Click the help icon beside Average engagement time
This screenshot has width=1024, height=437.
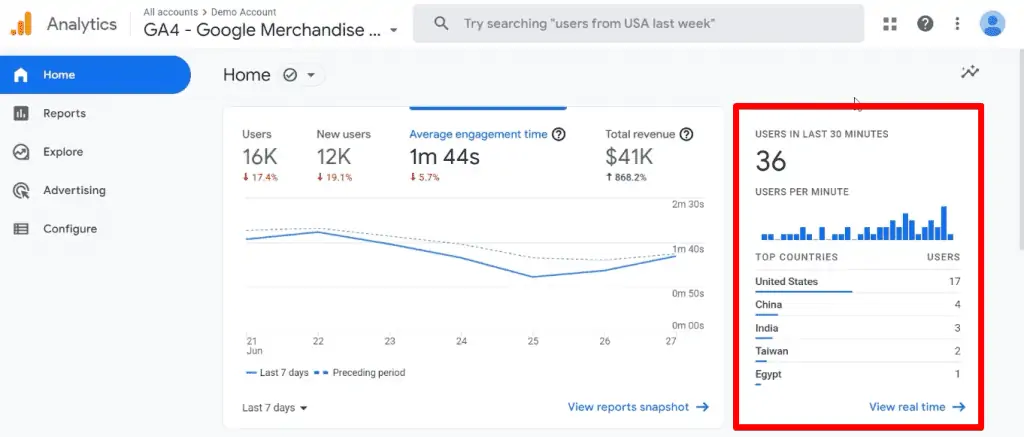559,134
